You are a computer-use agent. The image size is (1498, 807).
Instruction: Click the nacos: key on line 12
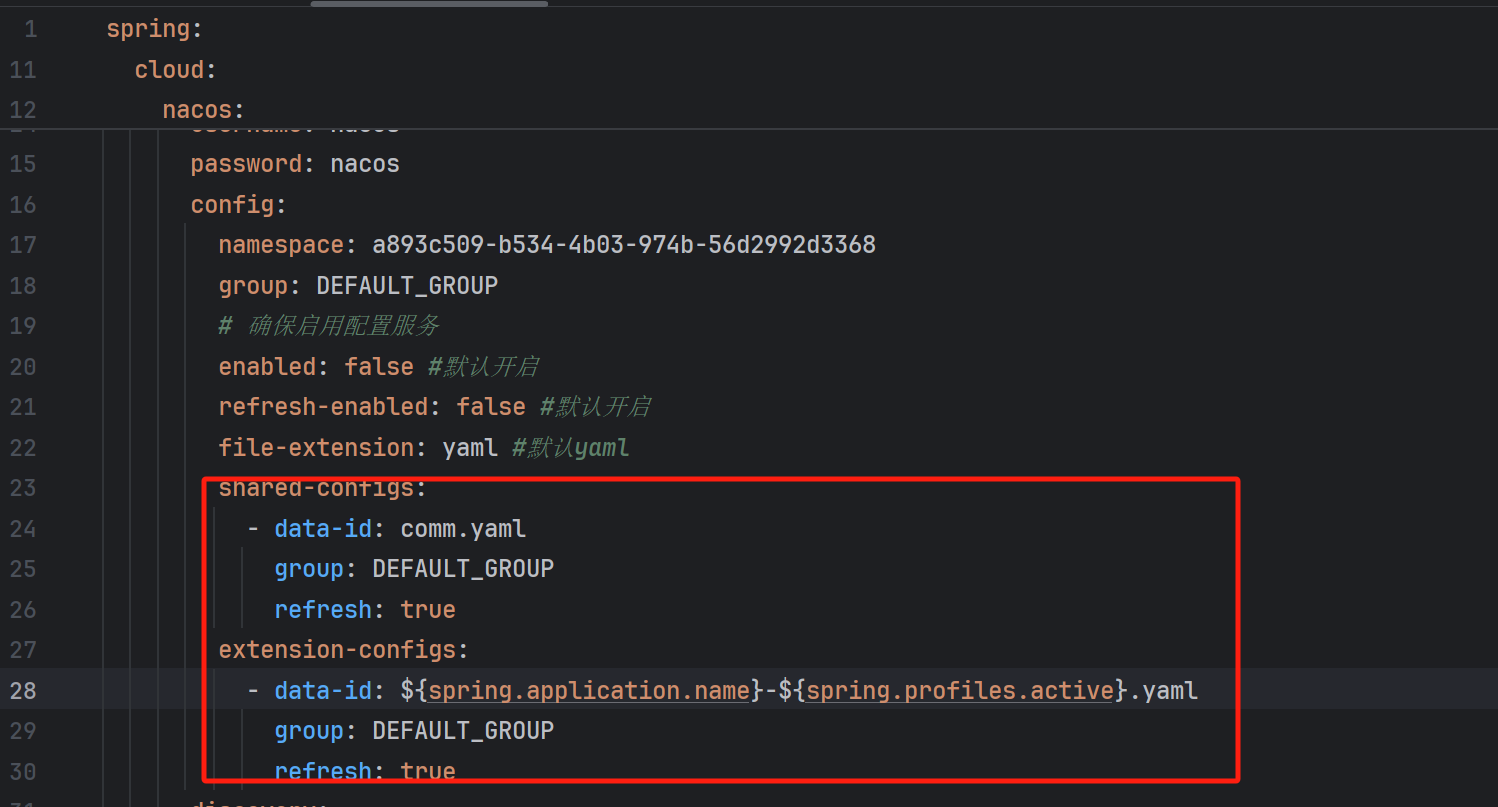coord(201,109)
